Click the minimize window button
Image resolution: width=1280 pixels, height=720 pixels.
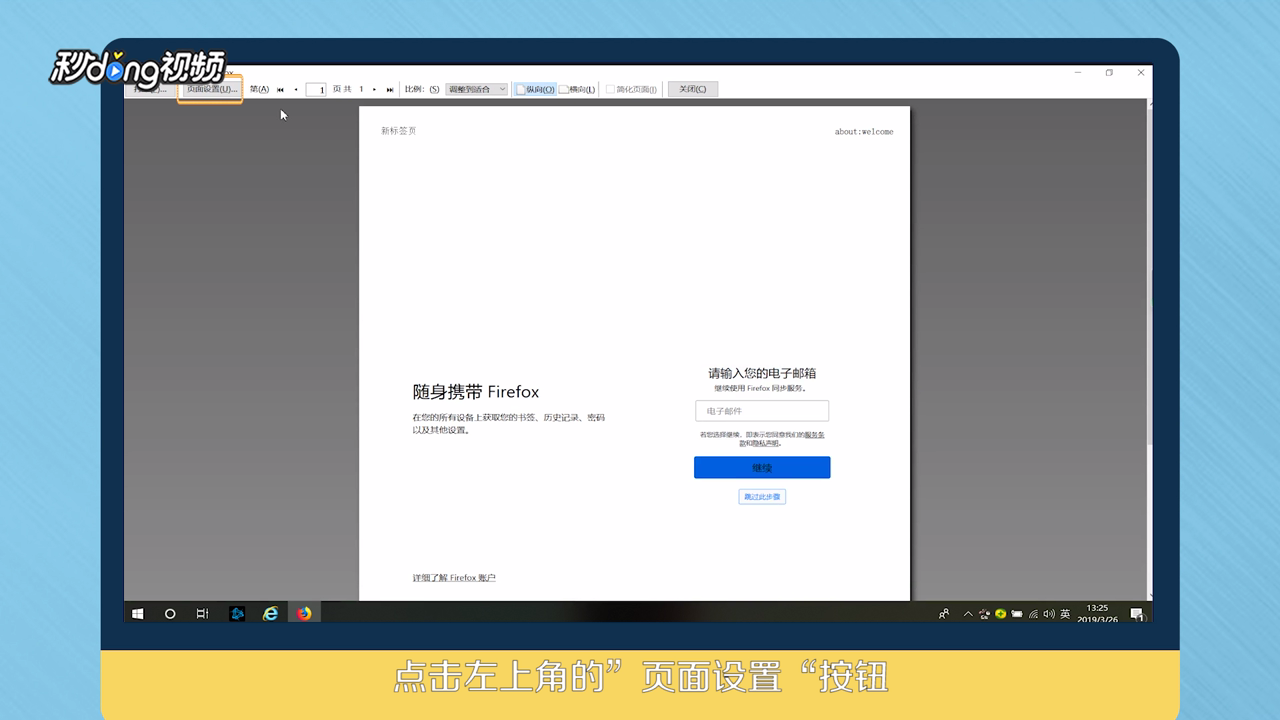1078,73
